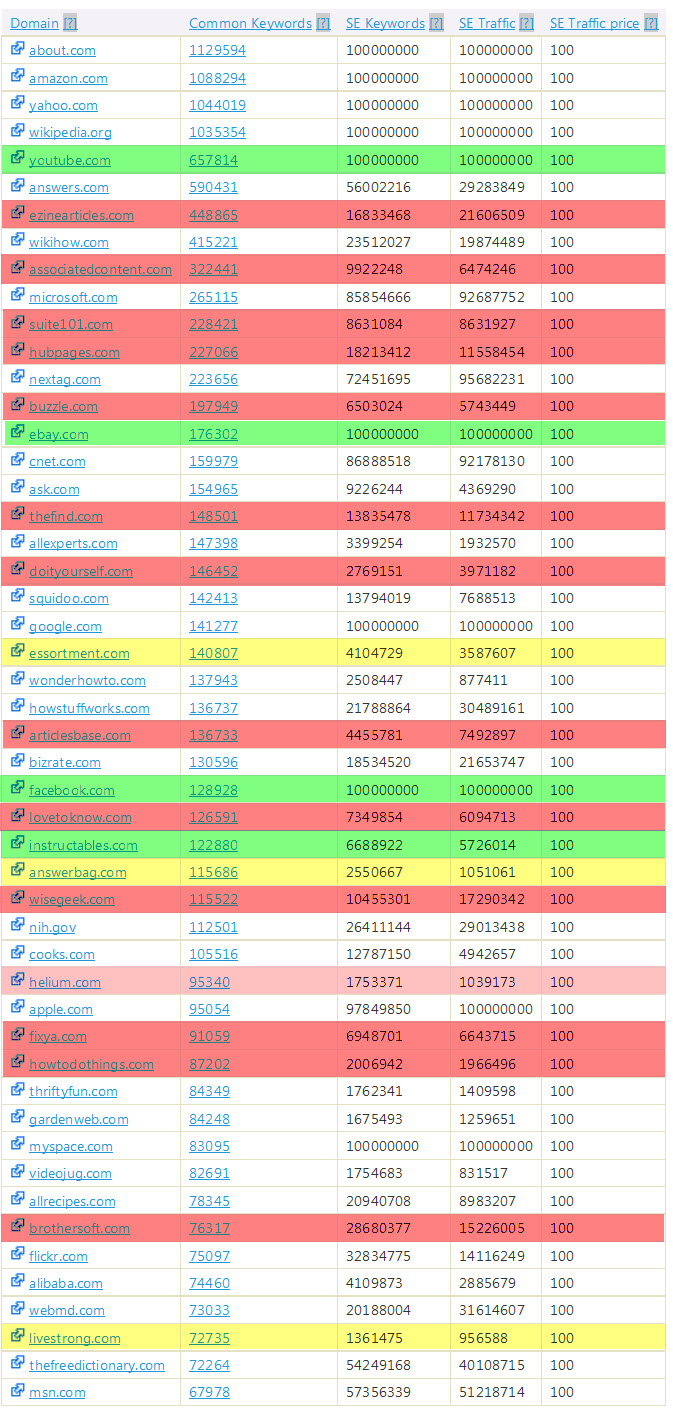Image resolution: width=673 pixels, height=1415 pixels.
Task: Open the about.com domain link
Action: 62,50
